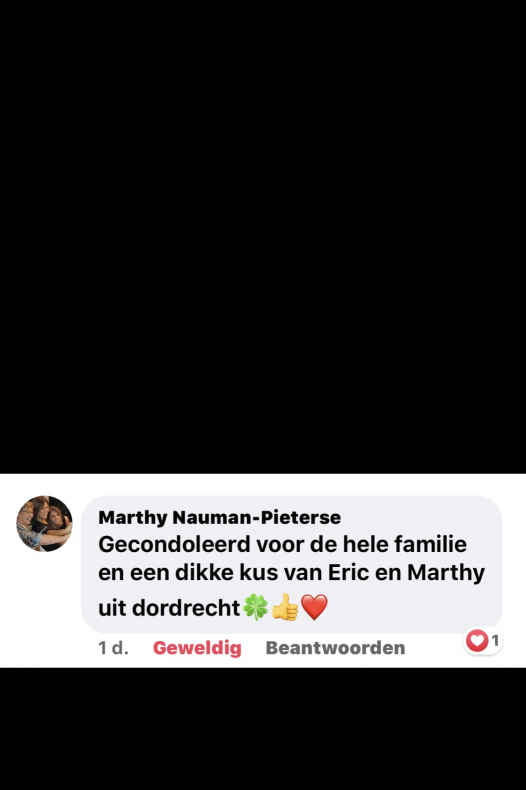This screenshot has width=526, height=790.
Task: Click the word "uit" on the last line
Action: tap(112, 608)
